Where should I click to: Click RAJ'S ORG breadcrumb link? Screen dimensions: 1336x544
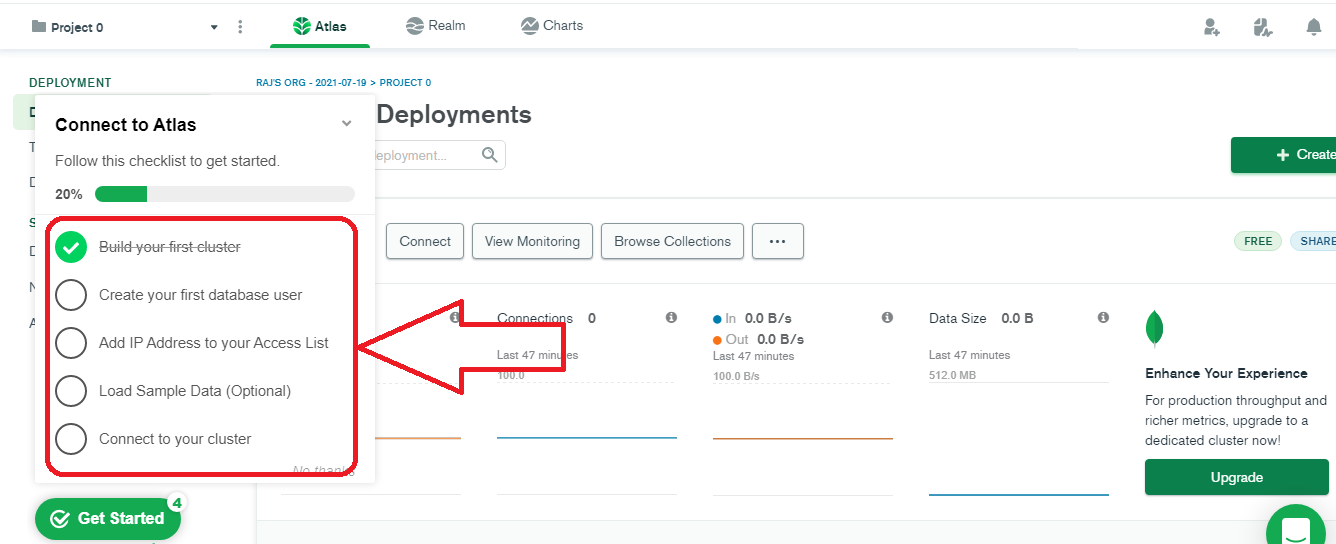tap(312, 83)
